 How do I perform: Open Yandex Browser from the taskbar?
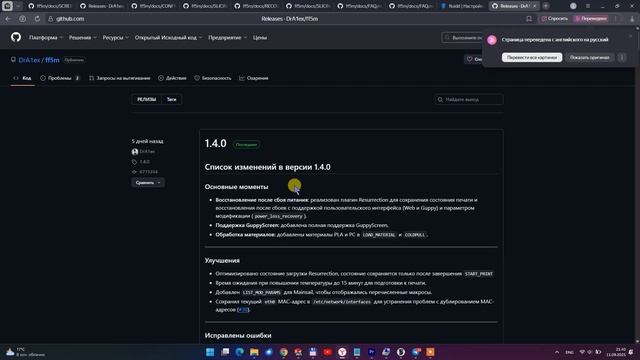coord(342,352)
